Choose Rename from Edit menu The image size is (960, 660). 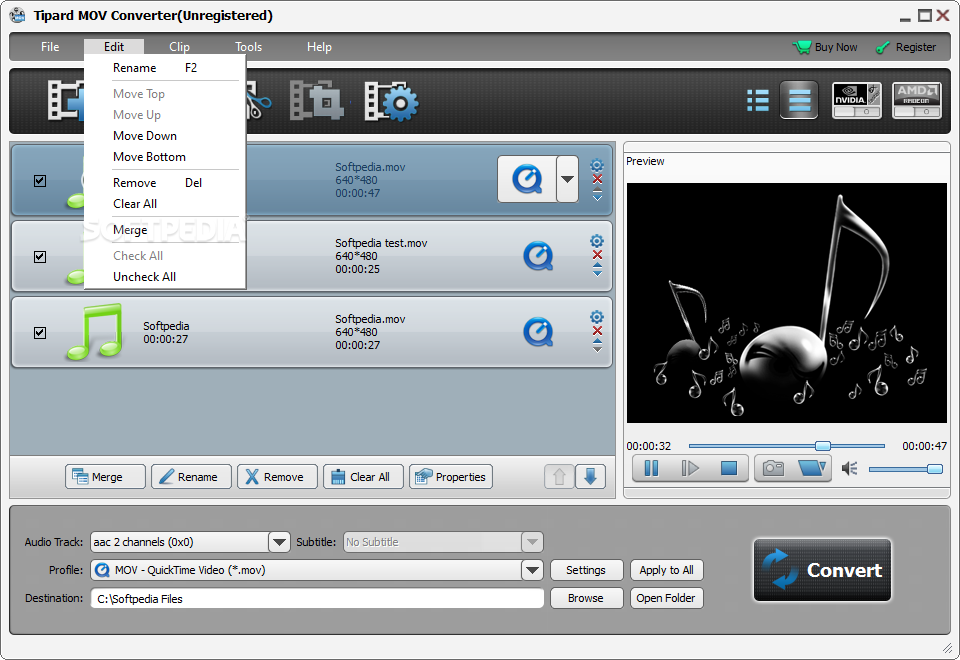tap(165, 68)
